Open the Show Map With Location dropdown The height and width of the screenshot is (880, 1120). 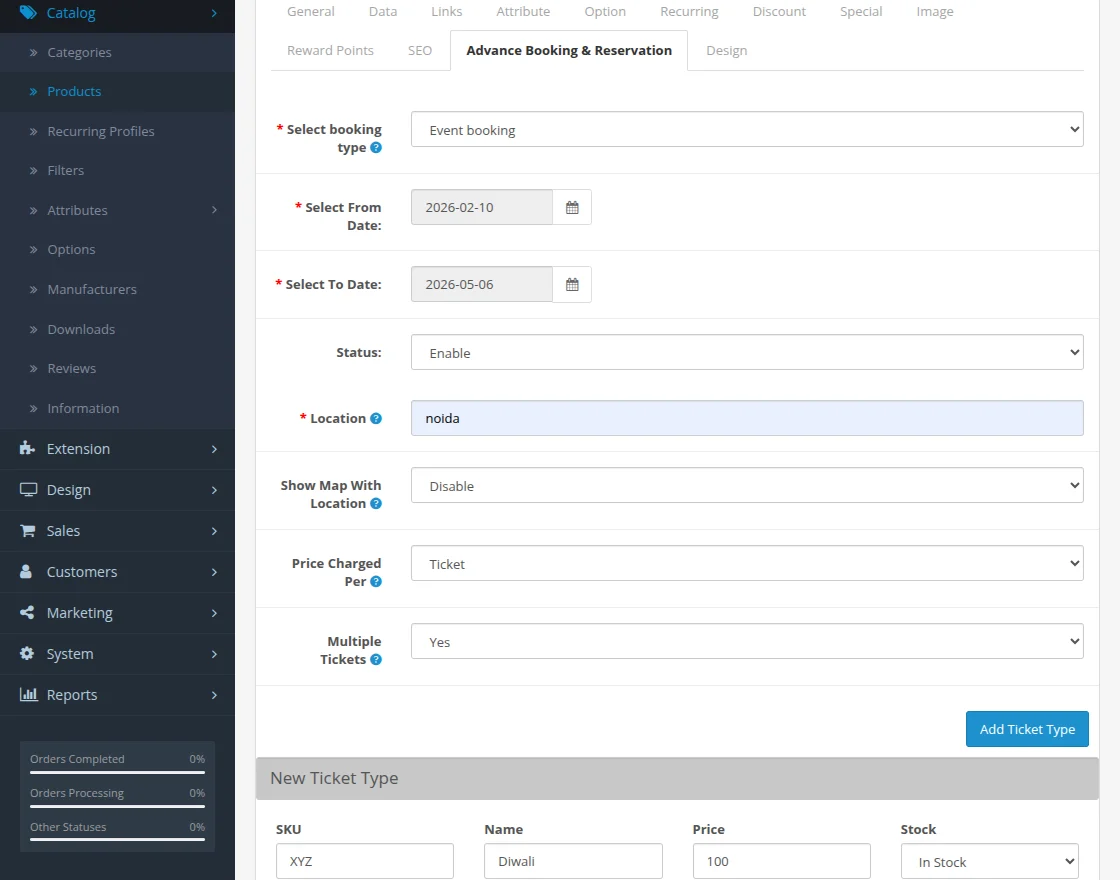pyautogui.click(x=746, y=485)
